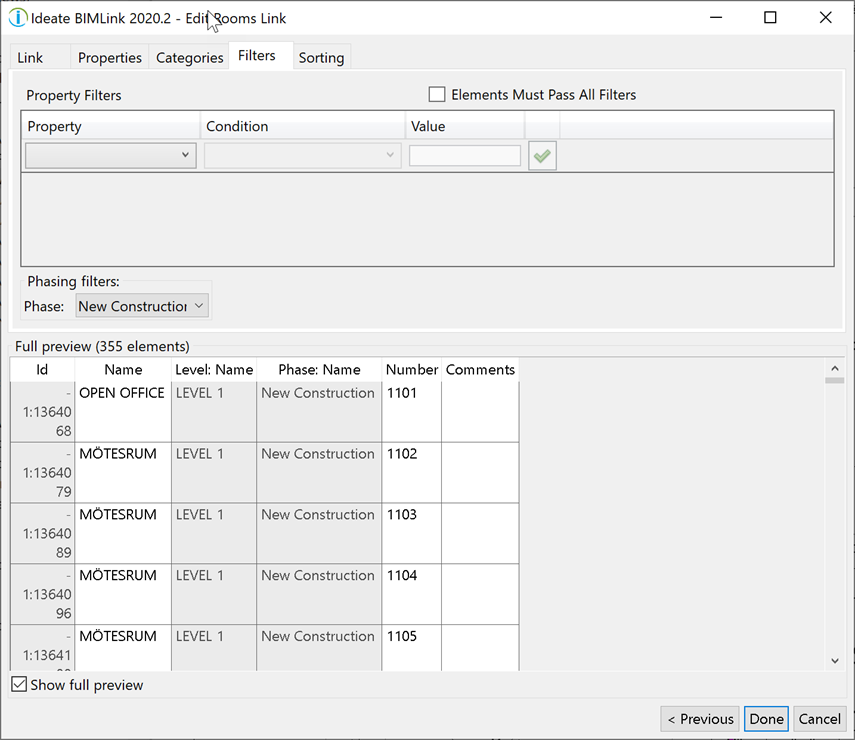Click the Comments column header
Screen dimensions: 855x740
tap(480, 369)
